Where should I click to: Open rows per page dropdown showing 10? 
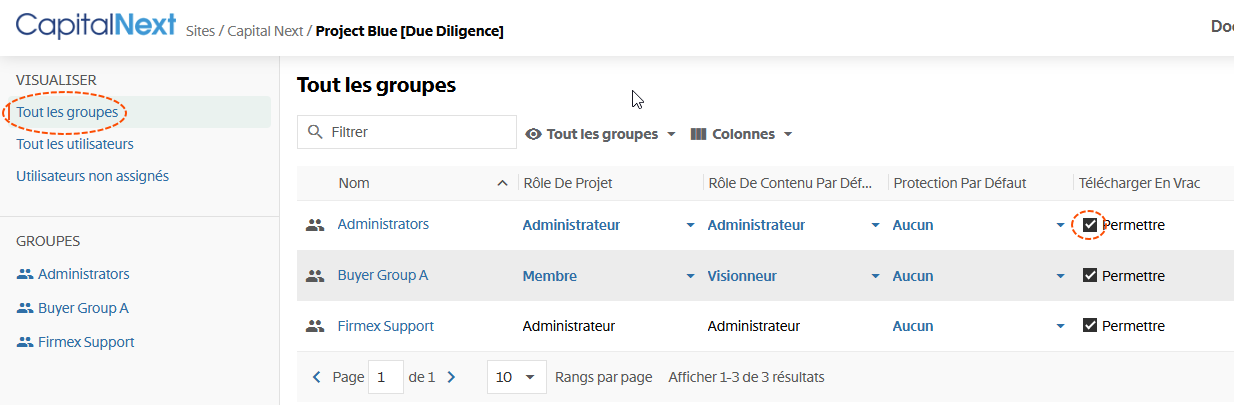click(x=516, y=377)
